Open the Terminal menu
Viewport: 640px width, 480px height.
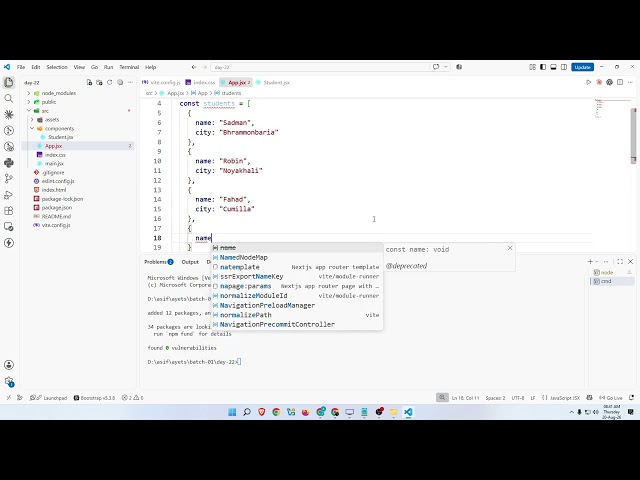(129, 67)
